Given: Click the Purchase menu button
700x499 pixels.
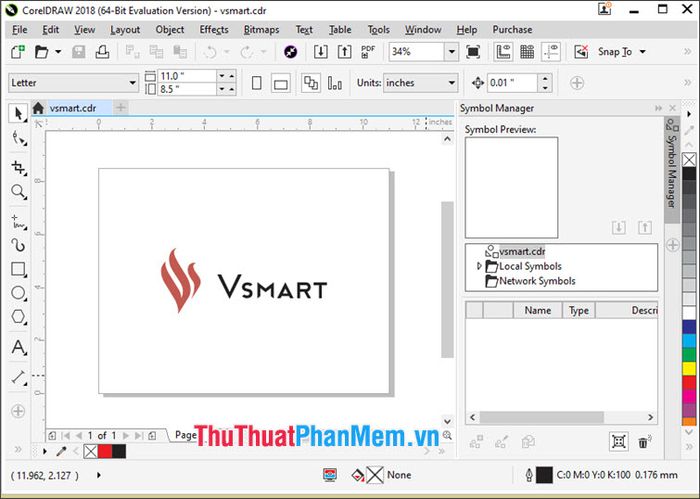Looking at the screenshot, I should pos(512,29).
